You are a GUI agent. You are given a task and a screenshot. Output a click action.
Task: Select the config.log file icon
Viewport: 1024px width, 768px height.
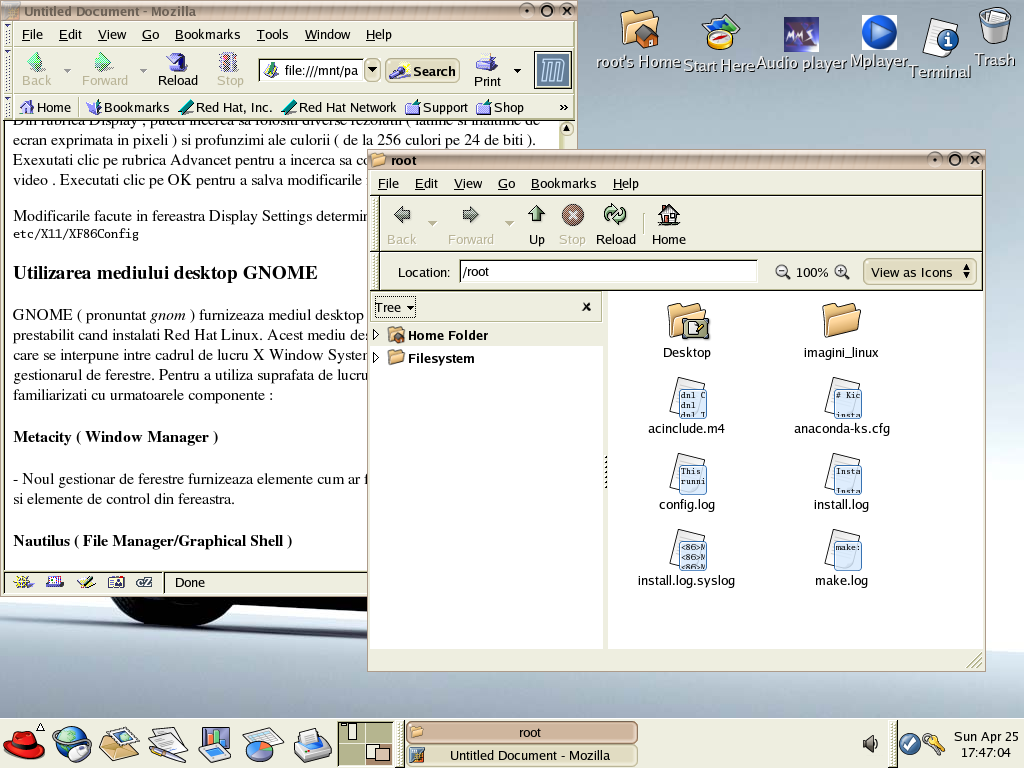click(x=687, y=473)
